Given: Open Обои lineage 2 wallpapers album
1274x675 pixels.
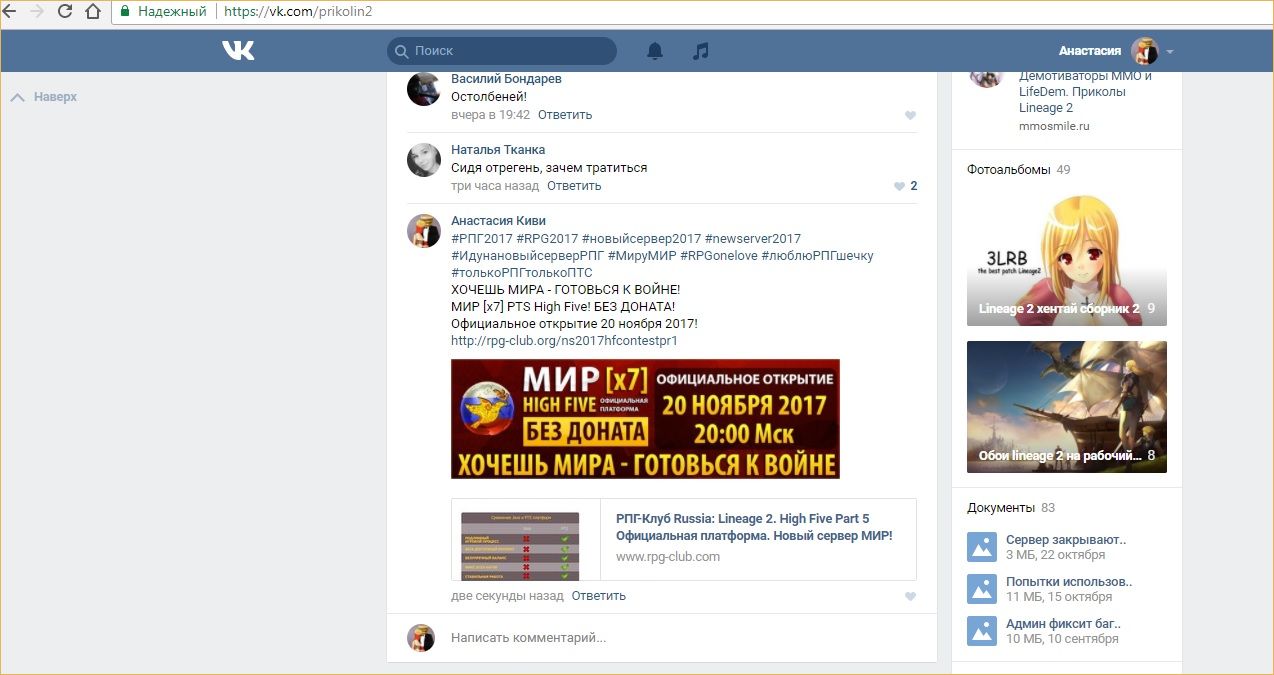Looking at the screenshot, I should point(1067,407).
